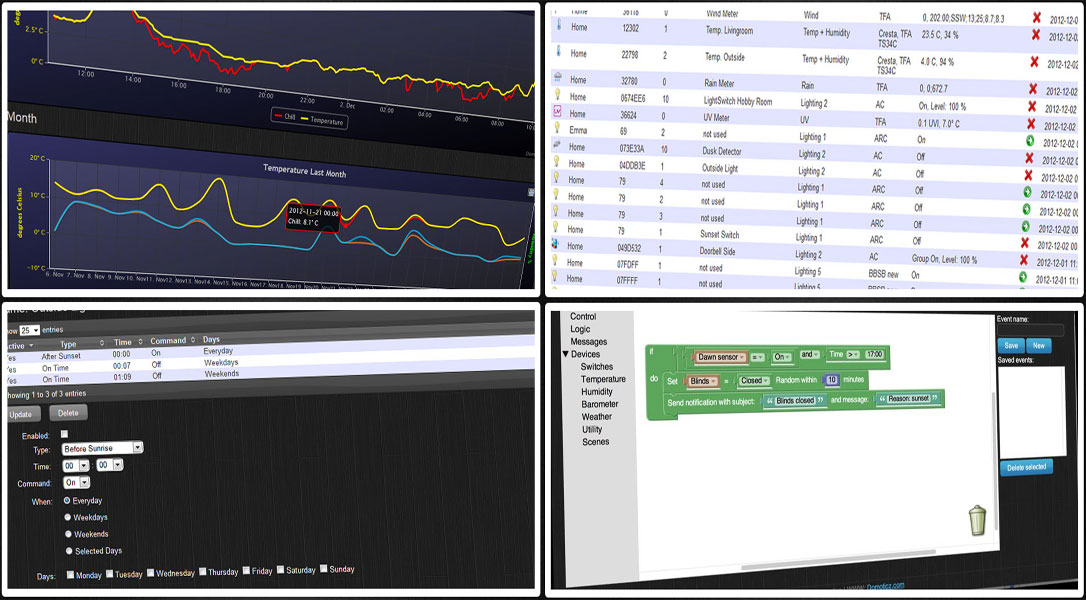Click the green arrow in Emma's row

pos(1031,141)
